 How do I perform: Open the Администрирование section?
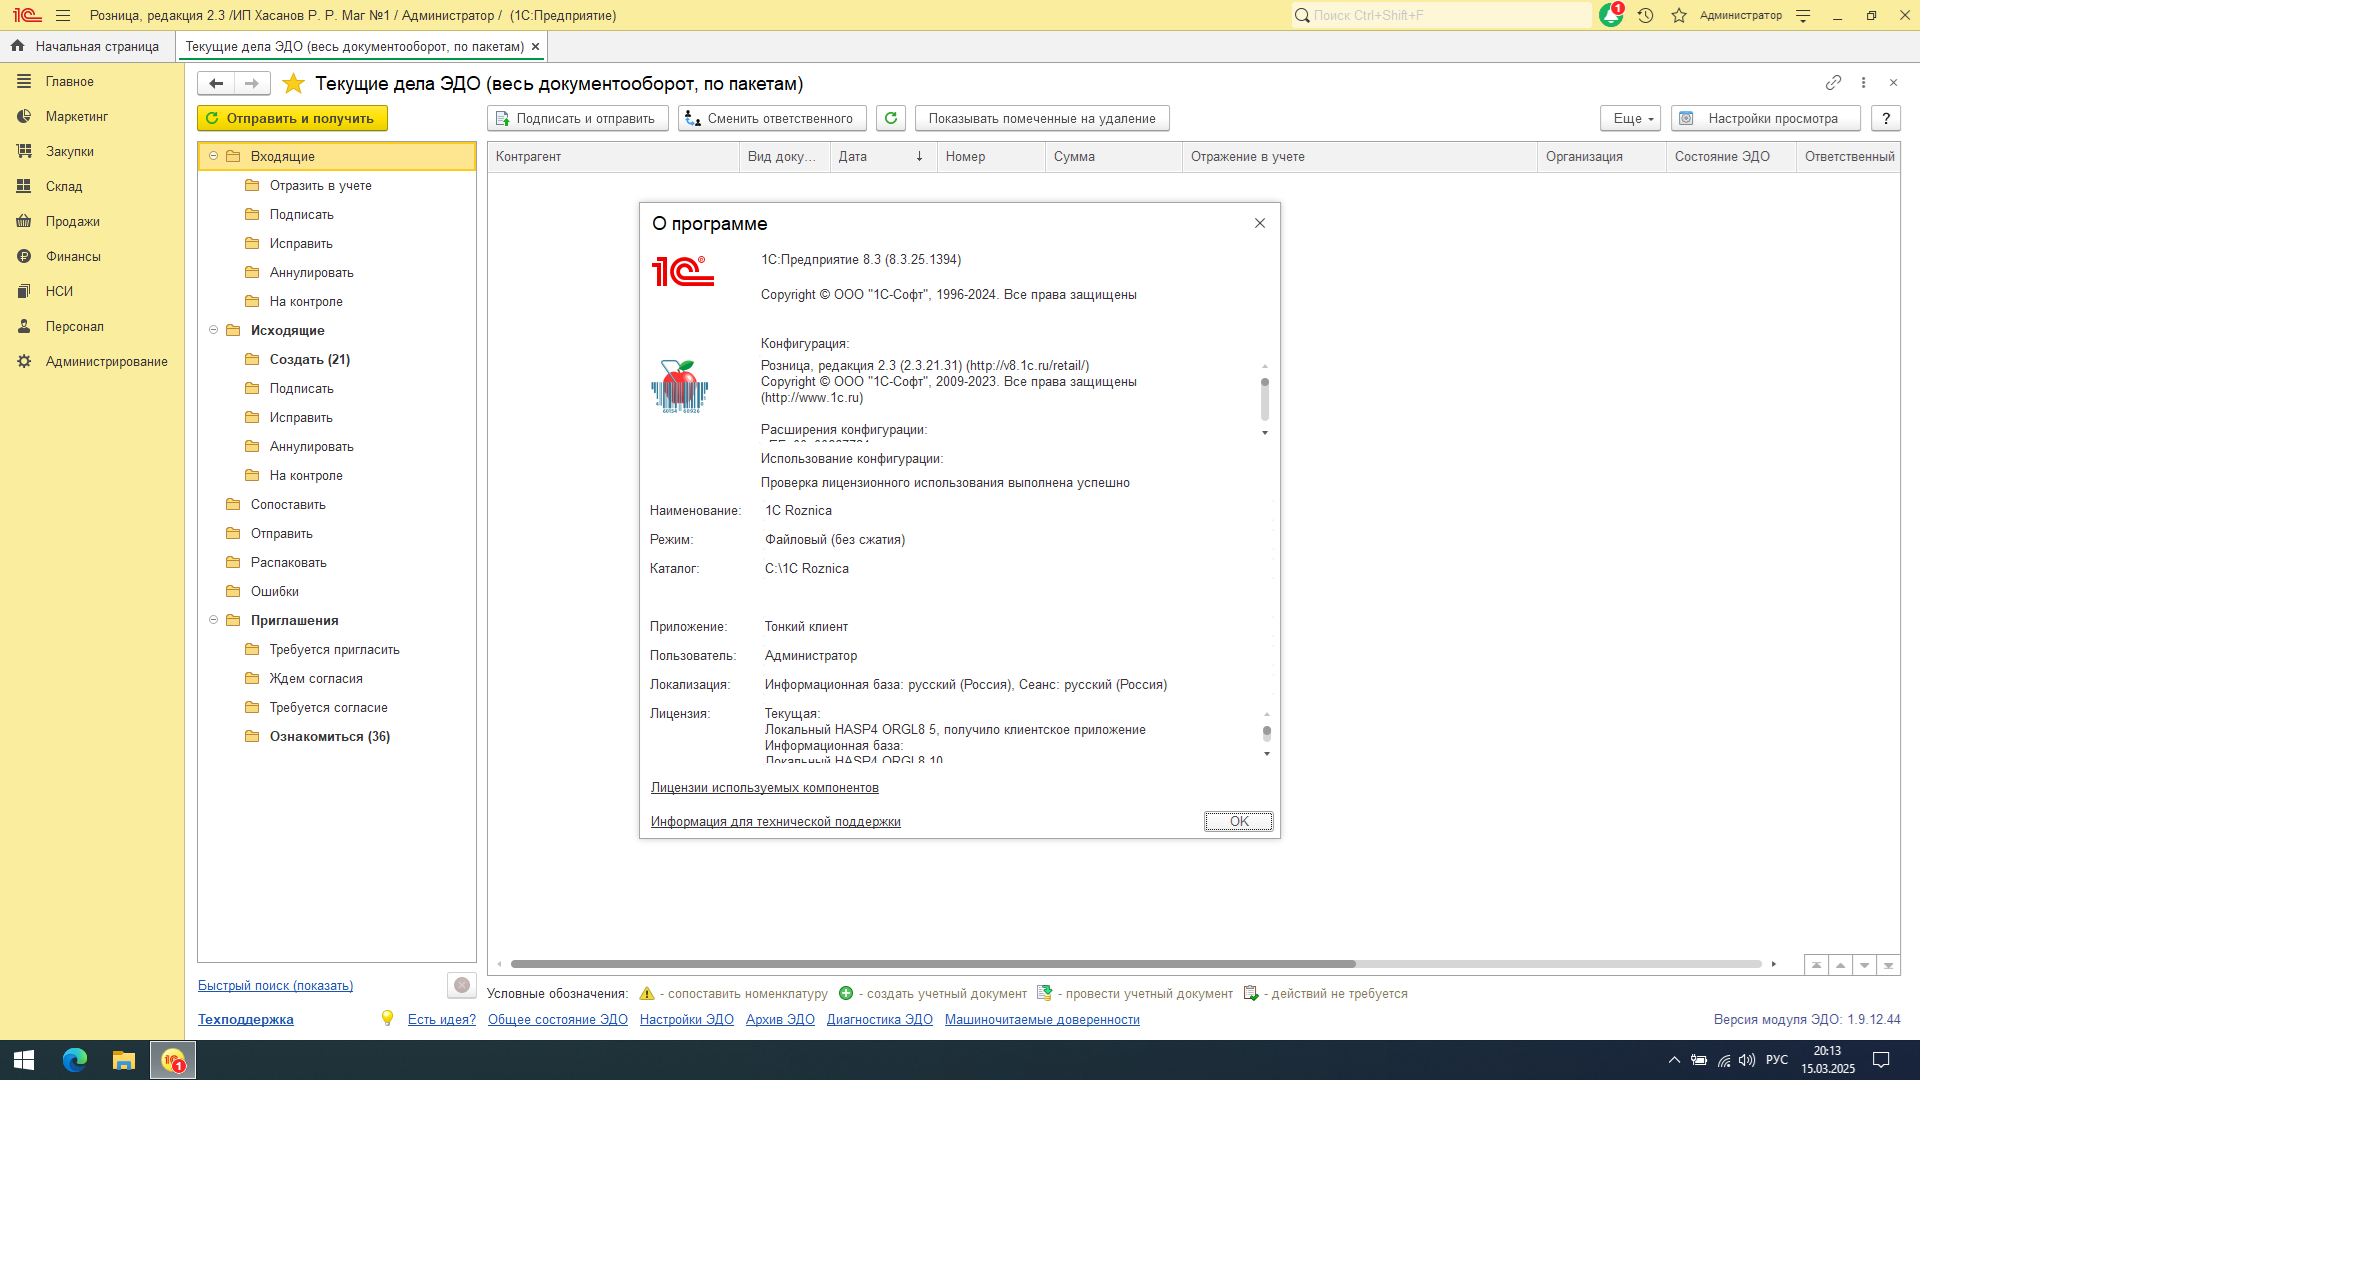pos(106,361)
